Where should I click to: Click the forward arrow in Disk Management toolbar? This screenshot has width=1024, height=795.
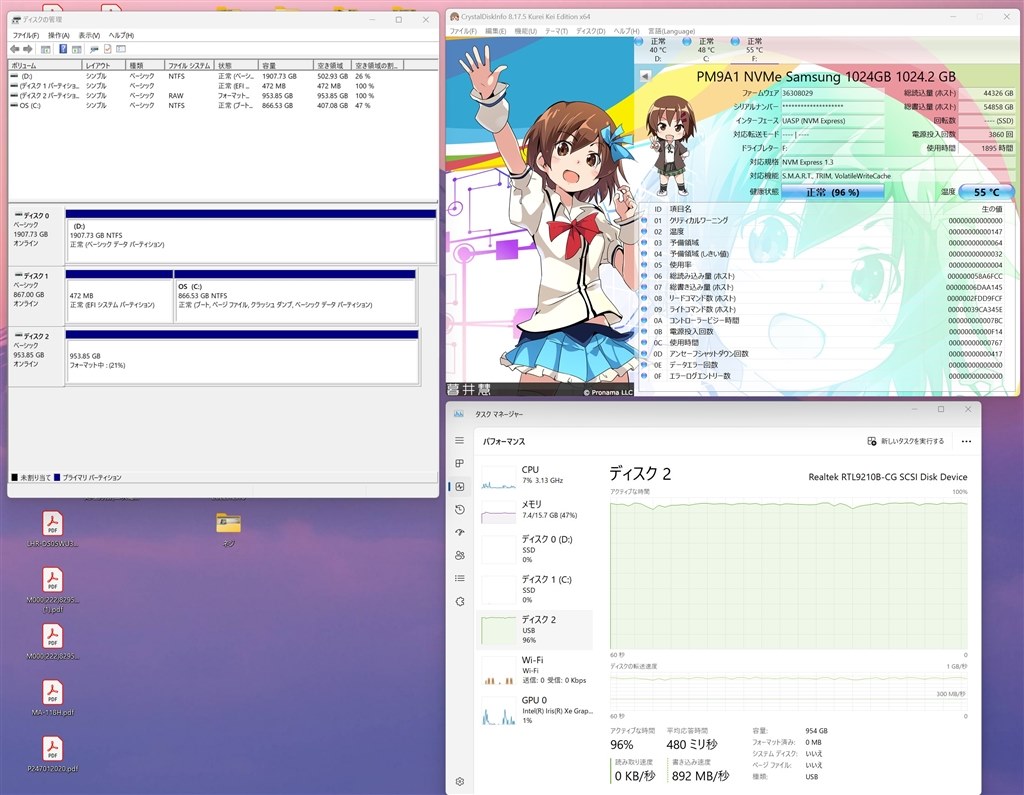coord(27,49)
